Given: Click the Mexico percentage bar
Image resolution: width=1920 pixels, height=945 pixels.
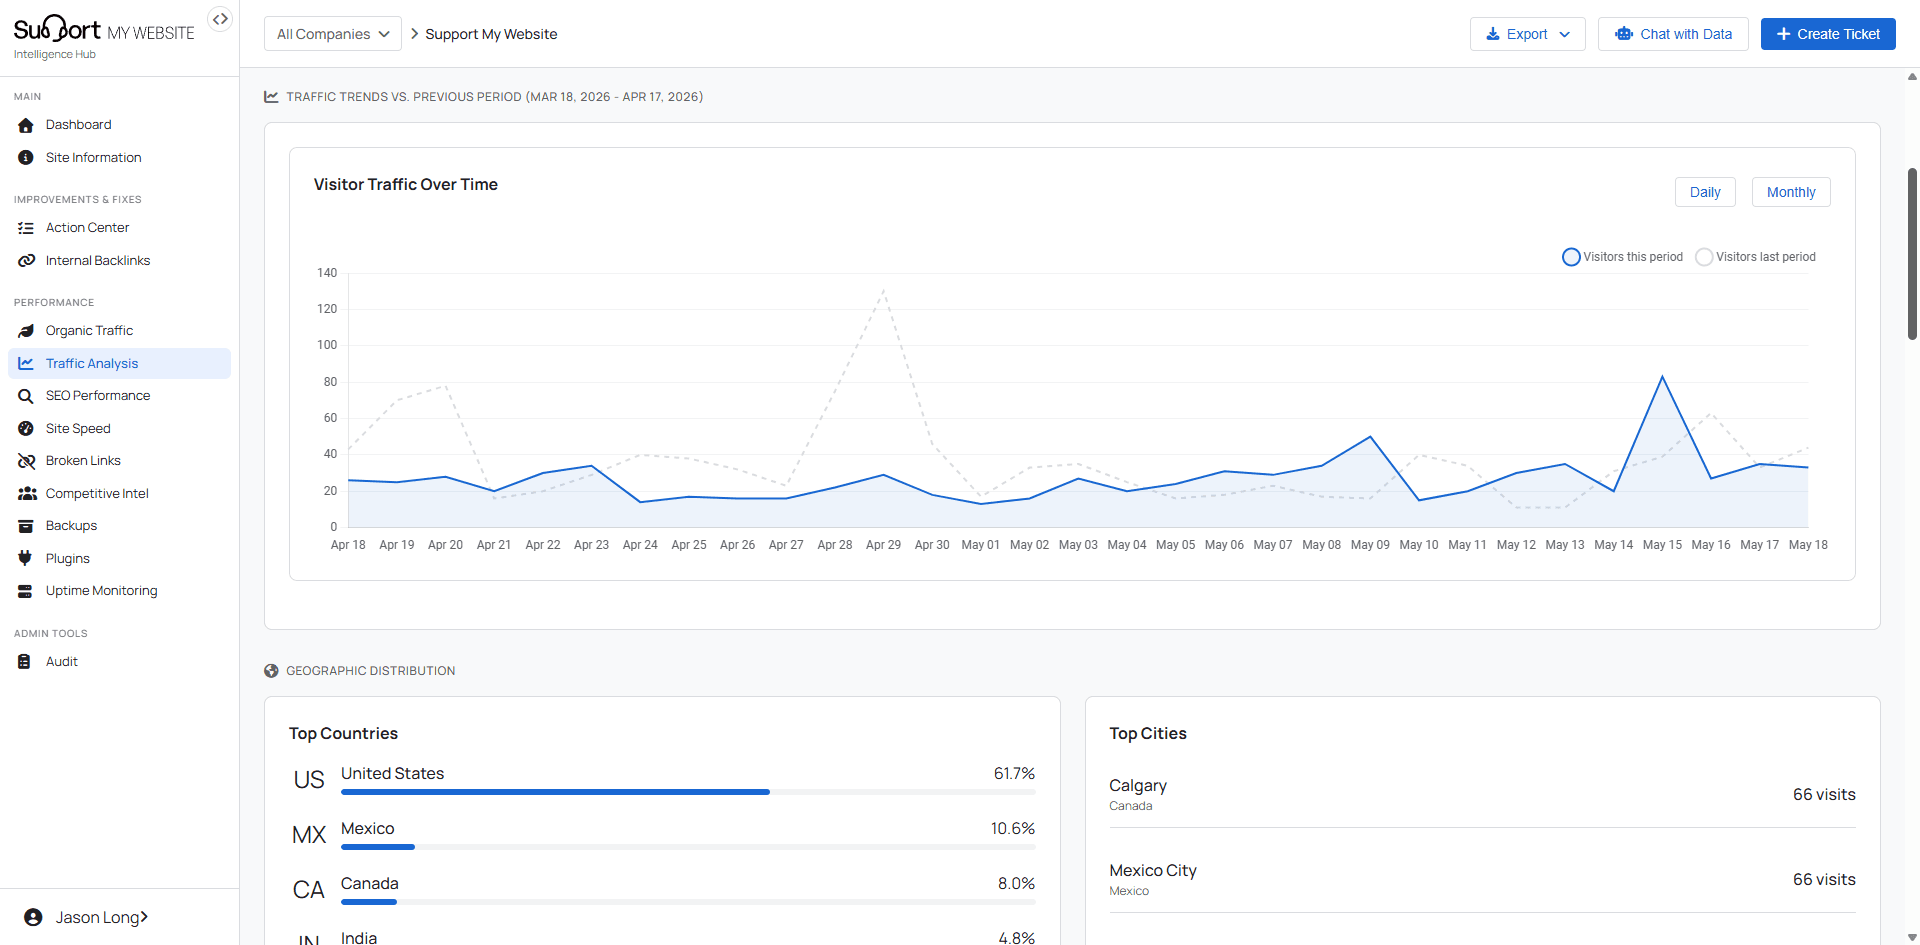Looking at the screenshot, I should (x=688, y=847).
